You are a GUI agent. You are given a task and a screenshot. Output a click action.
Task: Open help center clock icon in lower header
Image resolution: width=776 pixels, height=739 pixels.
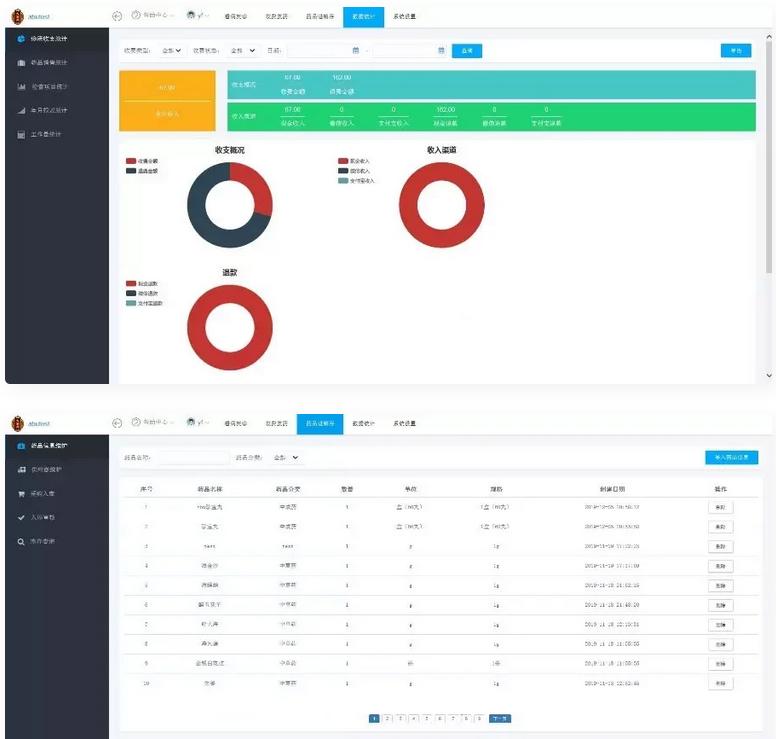pyautogui.click(x=136, y=422)
